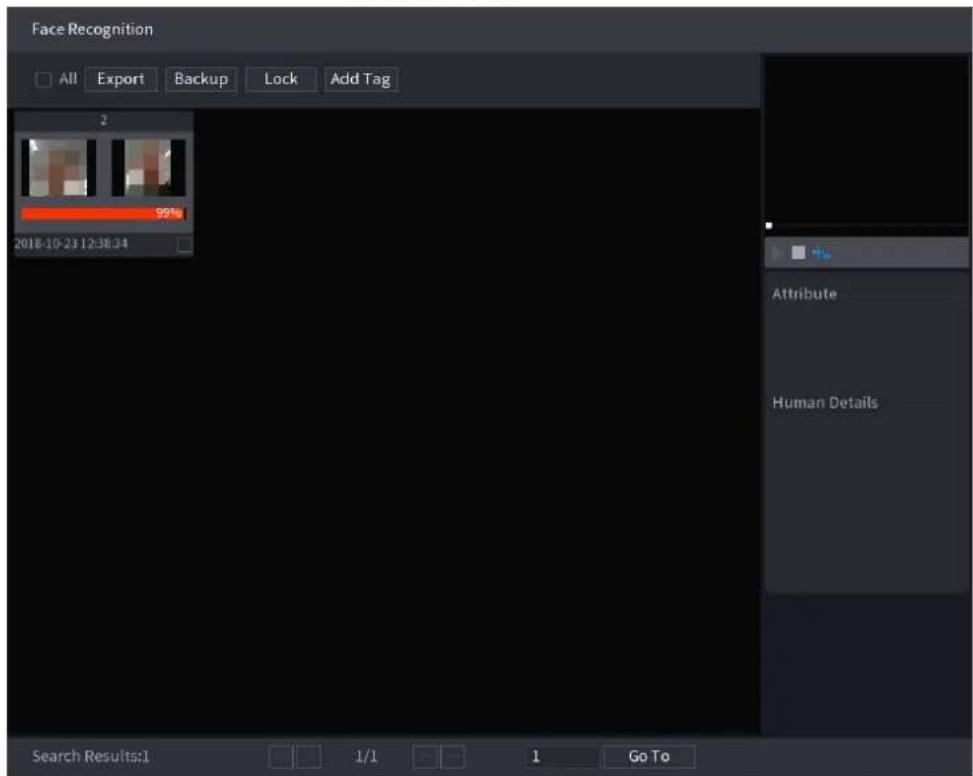Go to the next page of results
Viewport: 973px width, 776px height.
(x=425, y=757)
